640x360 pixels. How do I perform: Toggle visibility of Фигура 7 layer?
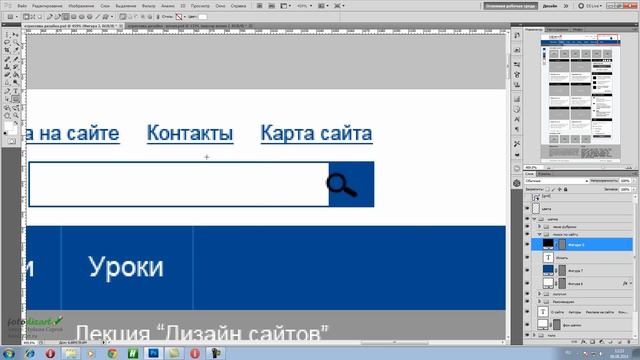[x=527, y=270]
